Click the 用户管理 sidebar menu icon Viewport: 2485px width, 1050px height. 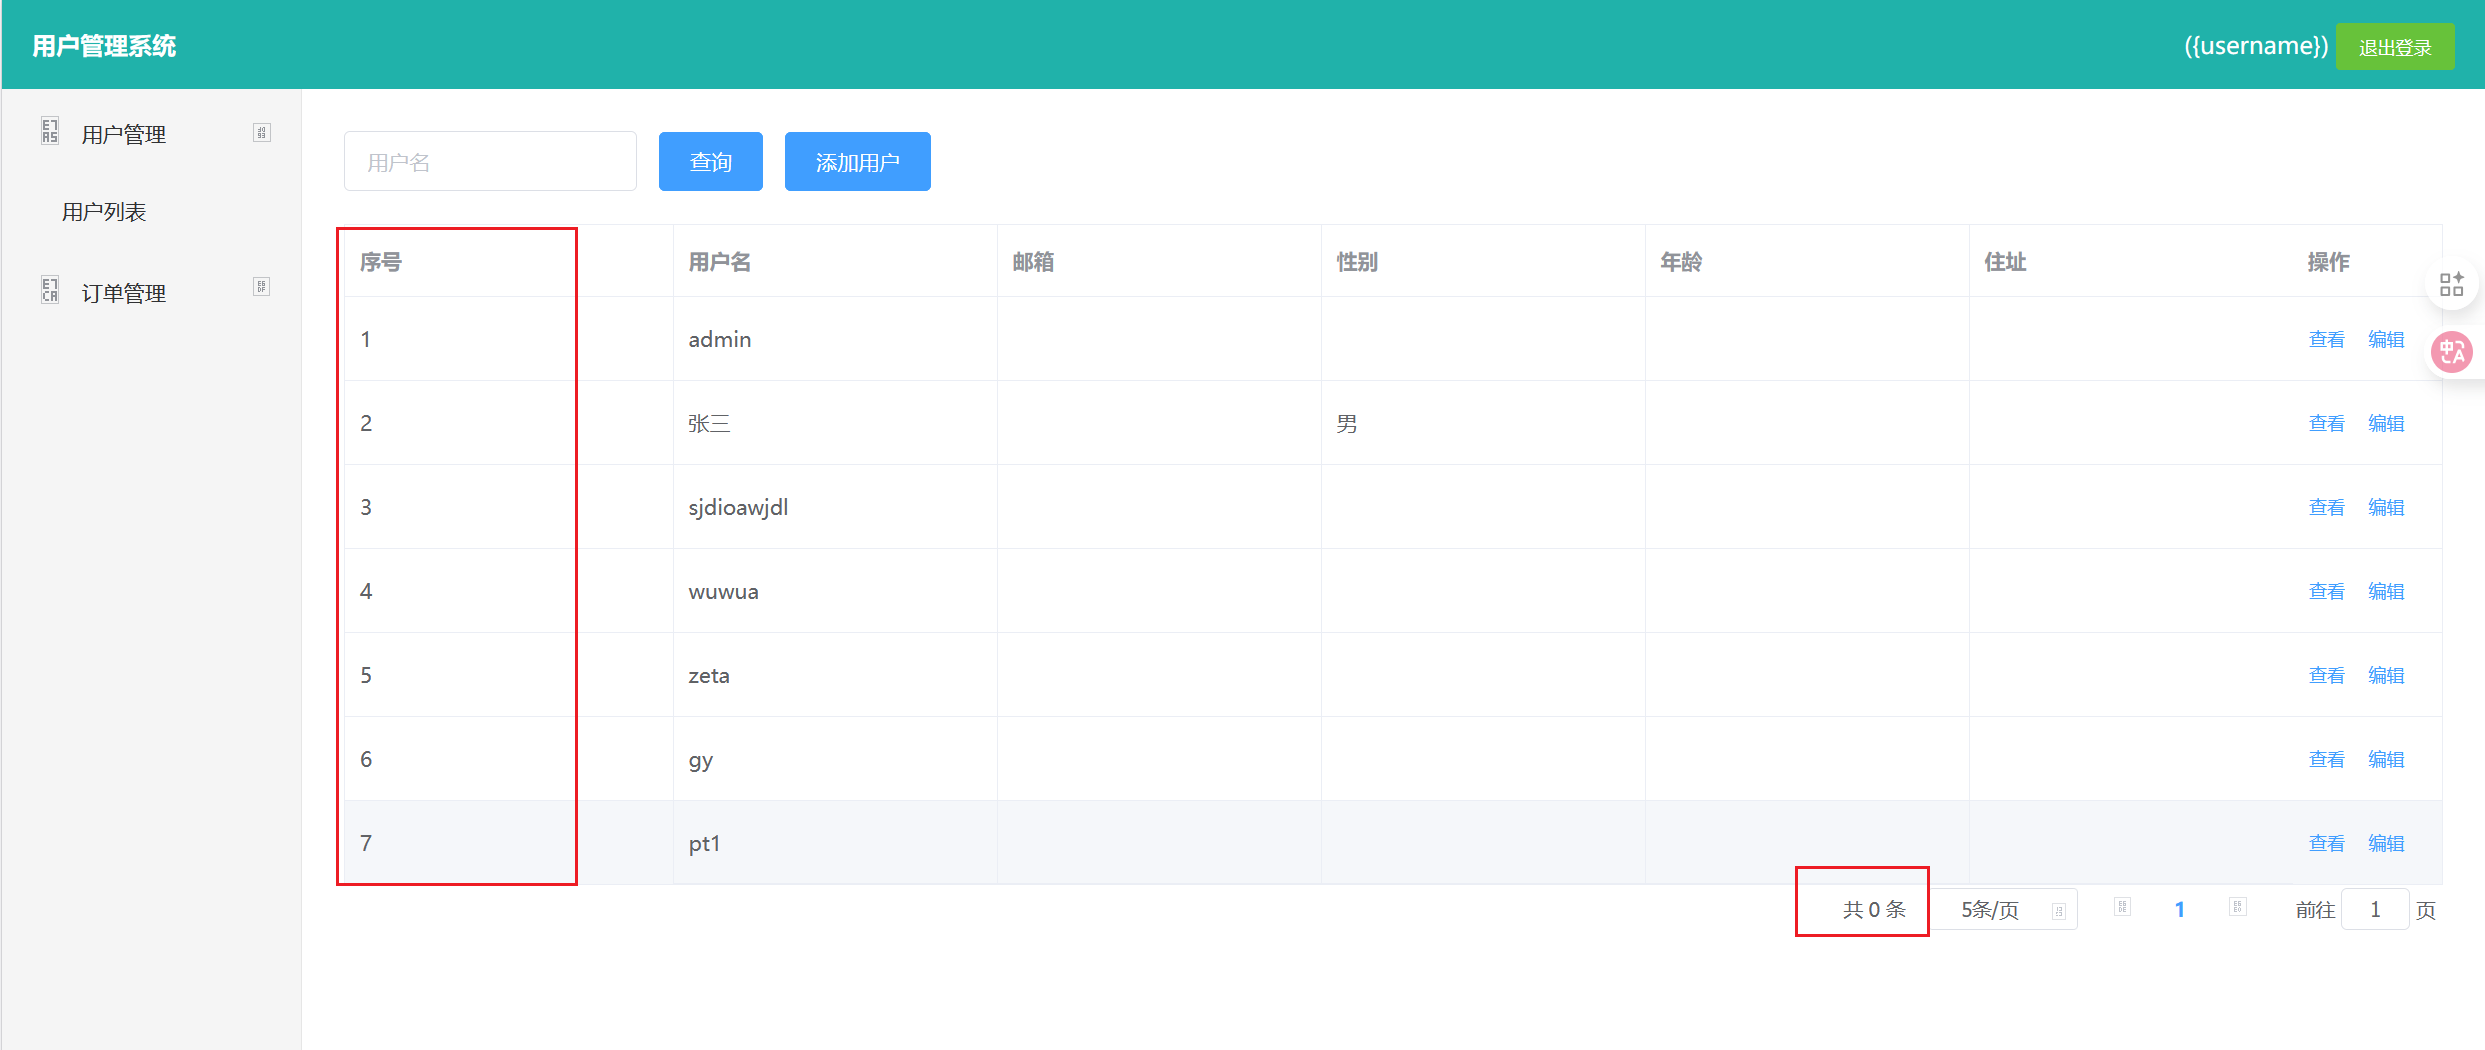[50, 132]
